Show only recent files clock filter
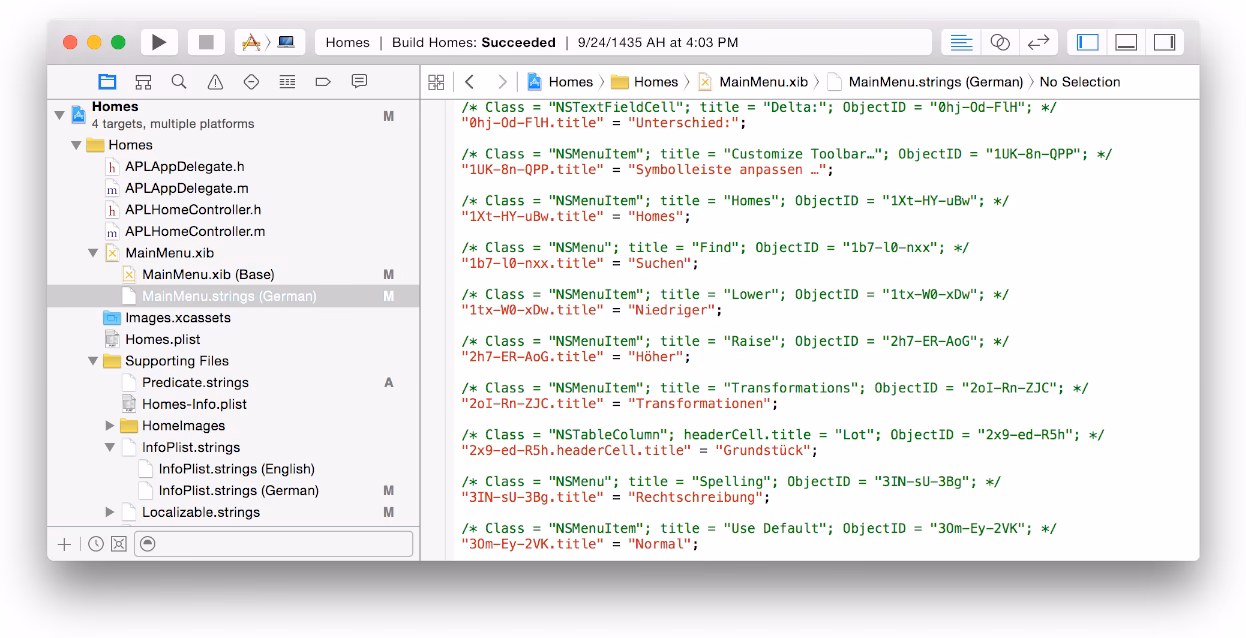 coord(96,544)
